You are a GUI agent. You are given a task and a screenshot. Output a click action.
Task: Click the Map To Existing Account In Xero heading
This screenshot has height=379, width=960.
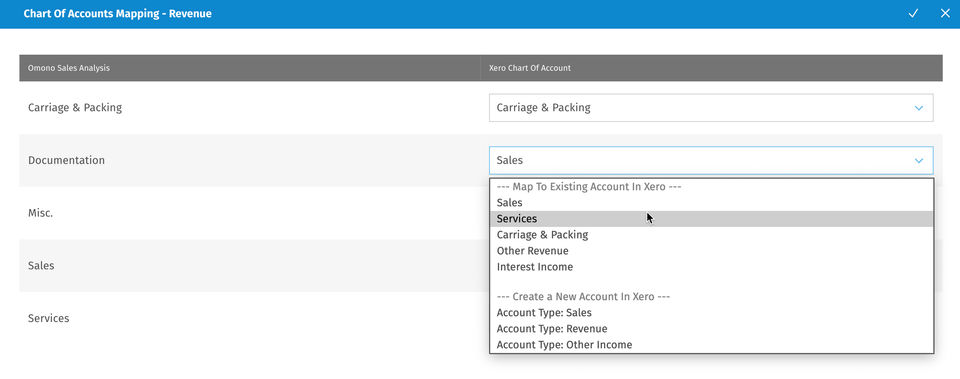coord(589,187)
